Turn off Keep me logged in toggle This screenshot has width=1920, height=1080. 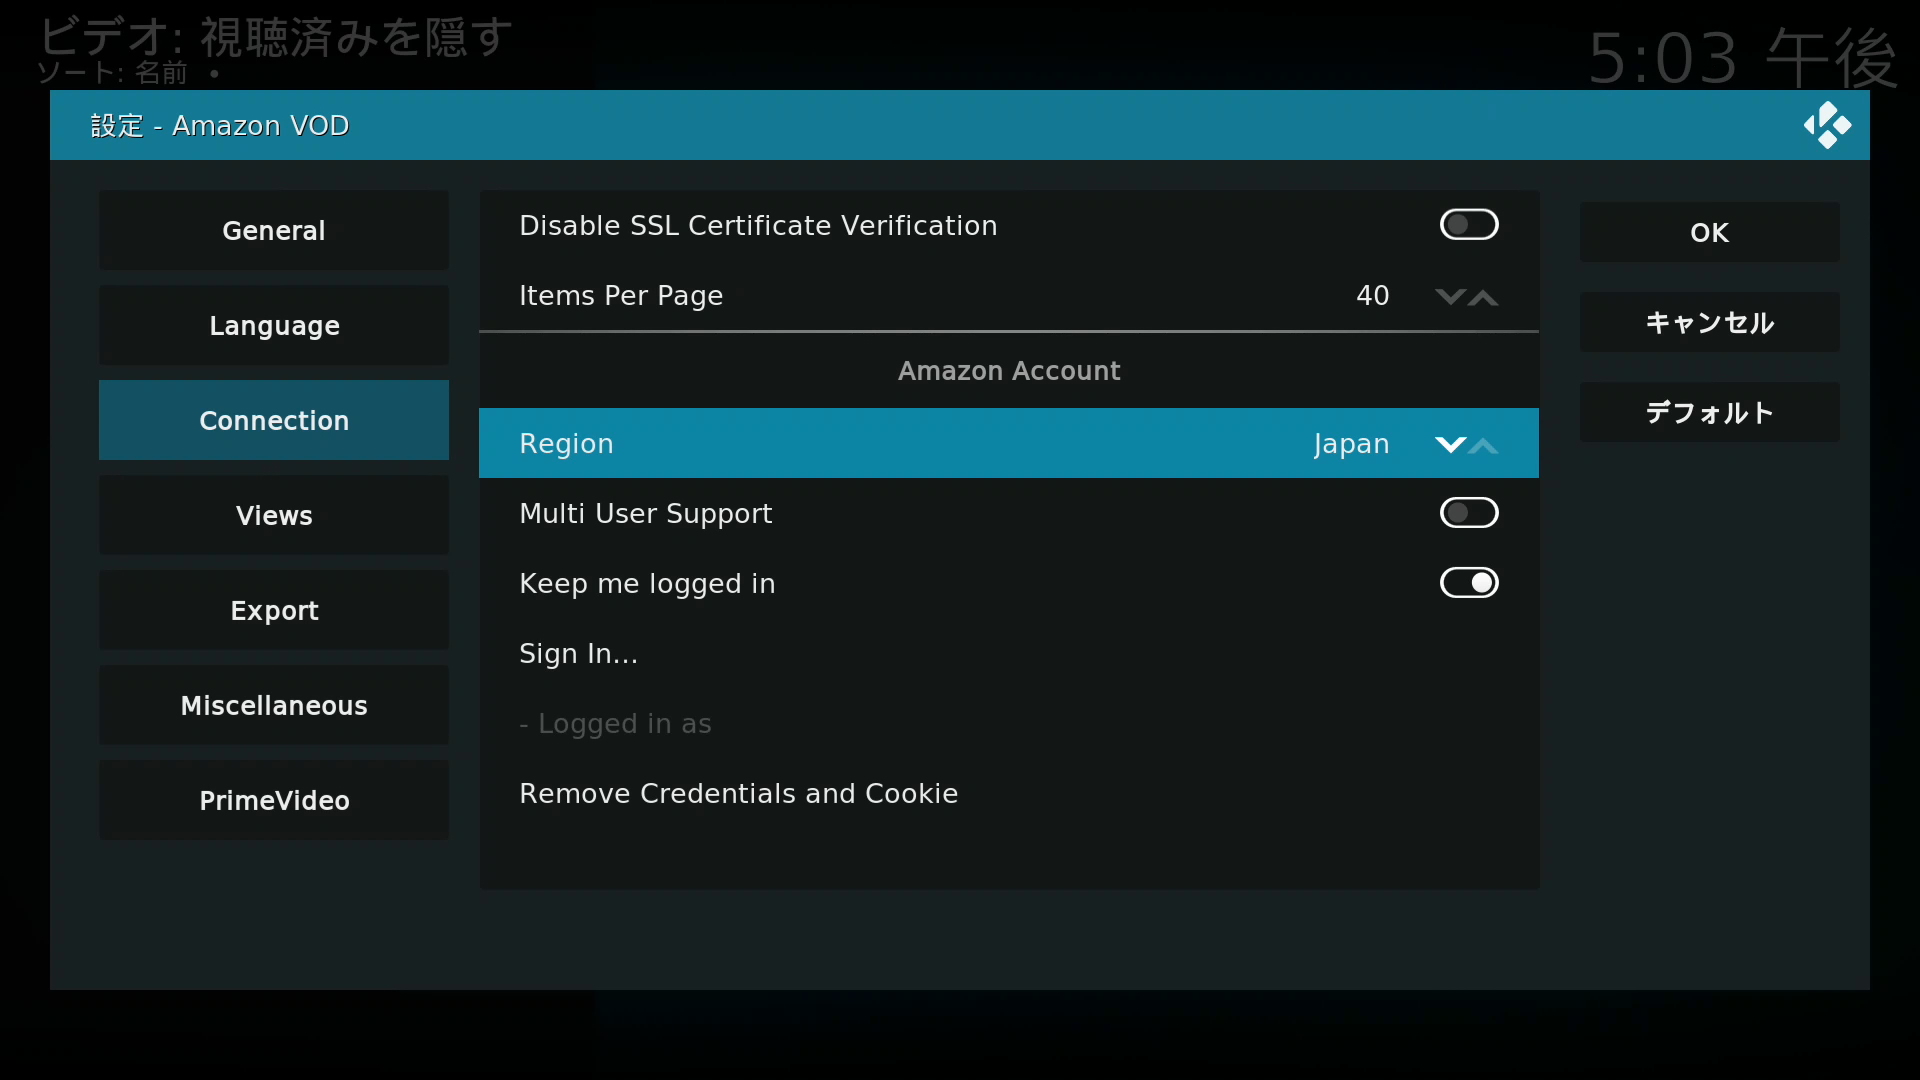click(x=1469, y=583)
